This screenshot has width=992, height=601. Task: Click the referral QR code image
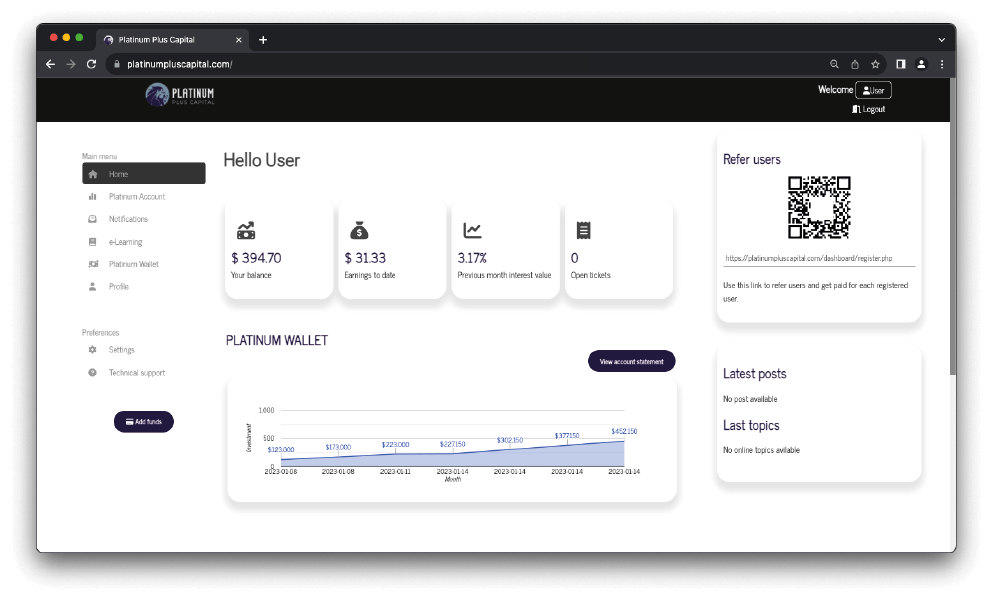(819, 207)
